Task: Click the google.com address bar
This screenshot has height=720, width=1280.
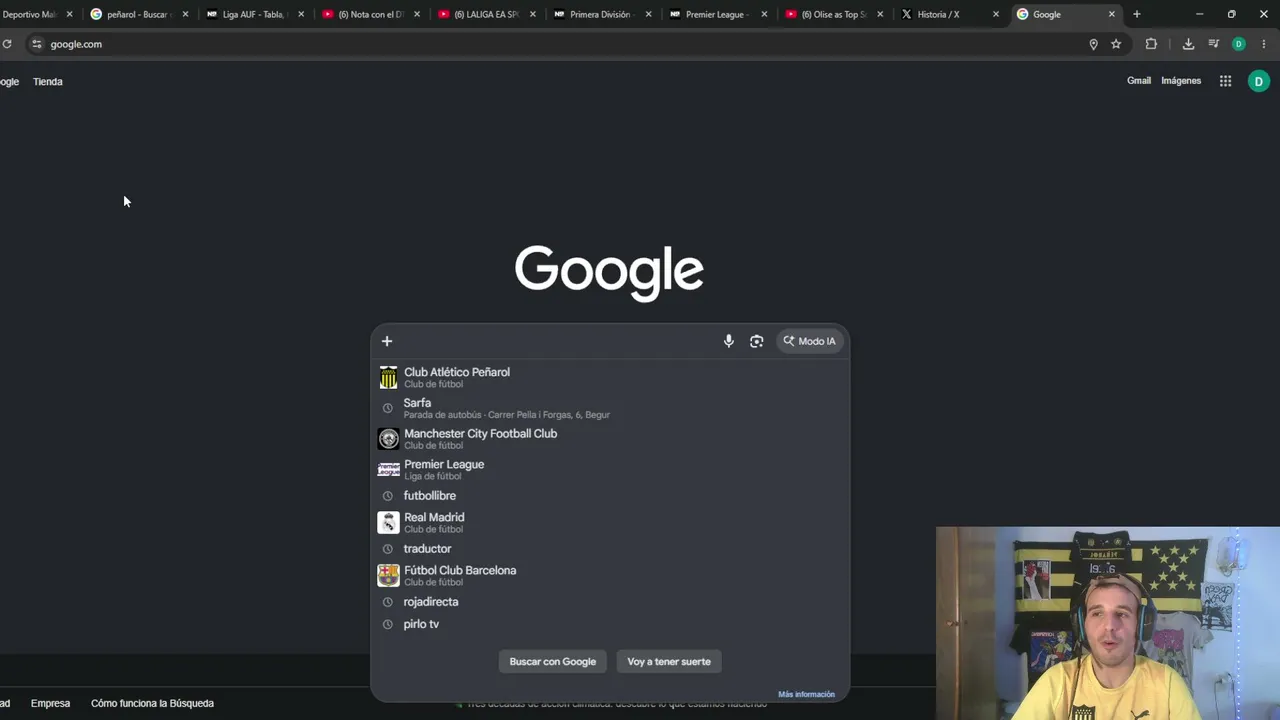Action: [x=560, y=44]
